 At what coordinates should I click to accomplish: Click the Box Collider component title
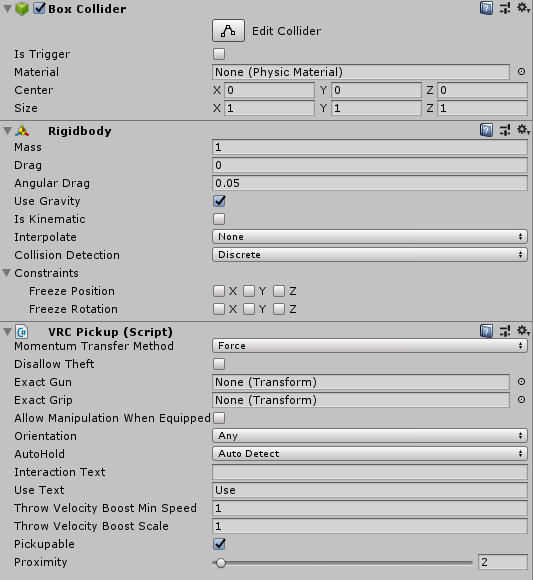(87, 9)
